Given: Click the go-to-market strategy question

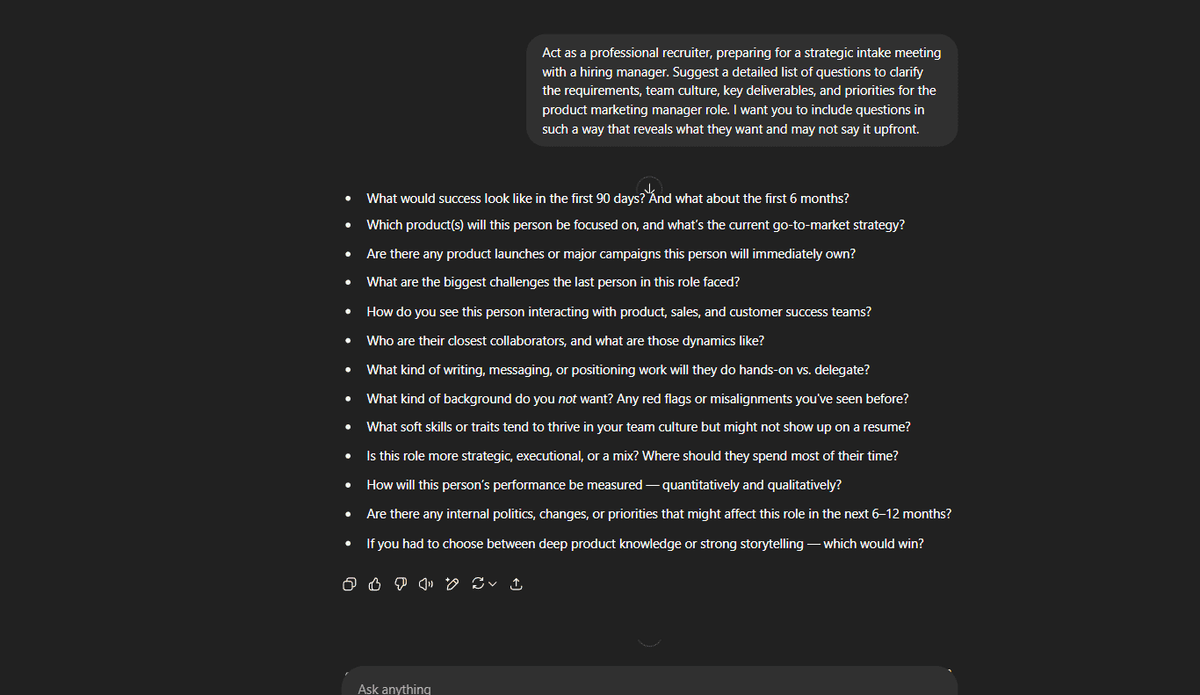Looking at the screenshot, I should pos(635,224).
